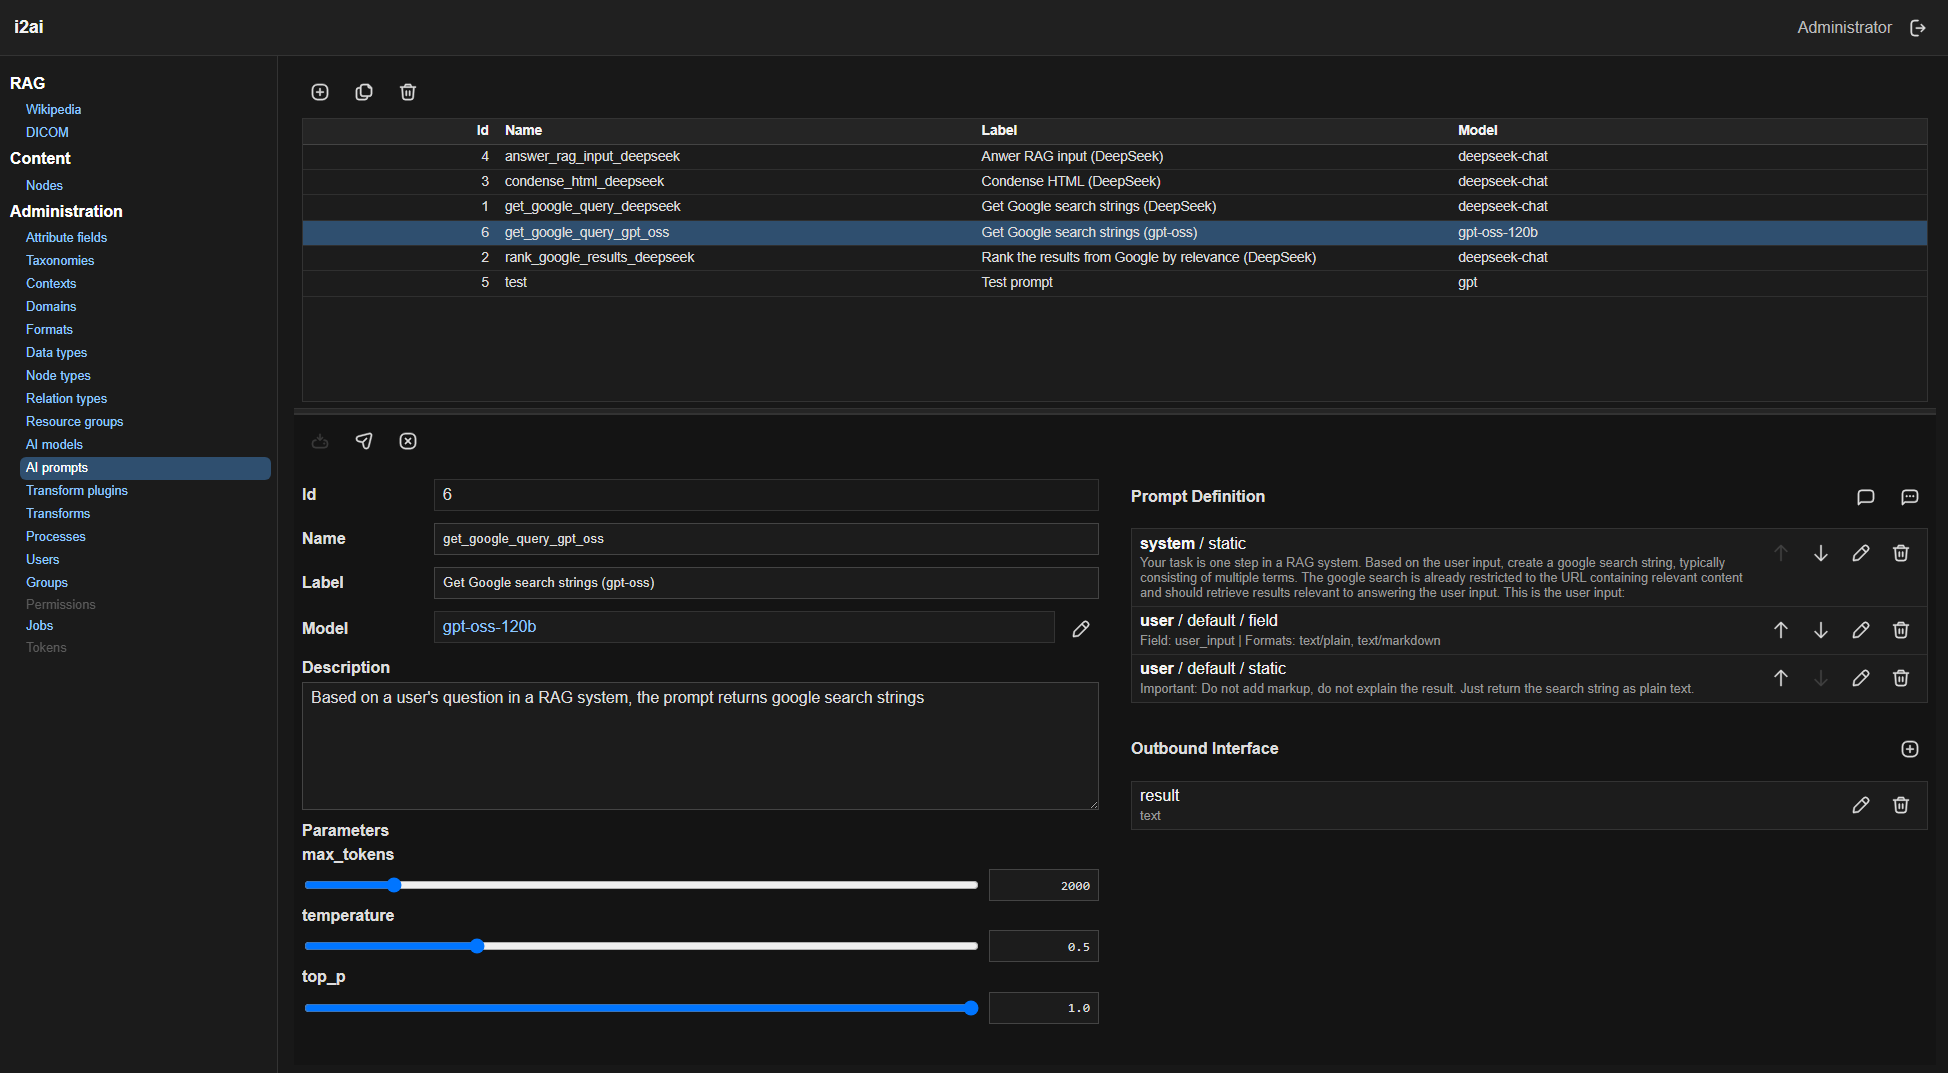This screenshot has width=1948, height=1073.
Task: Click the delete prompt trash icon above table
Action: 408,92
